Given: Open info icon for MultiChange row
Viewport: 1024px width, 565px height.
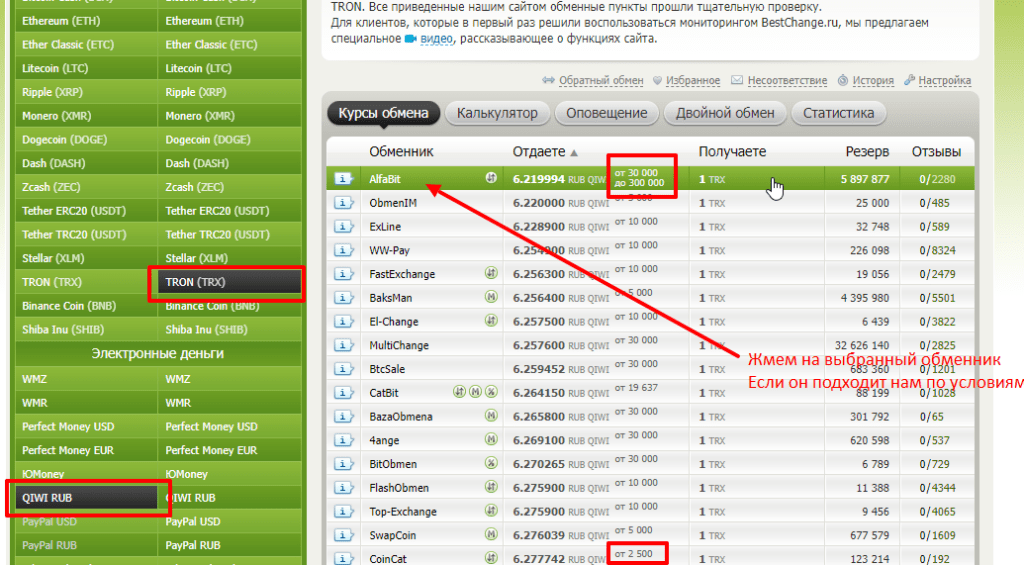Looking at the screenshot, I should [344, 345].
